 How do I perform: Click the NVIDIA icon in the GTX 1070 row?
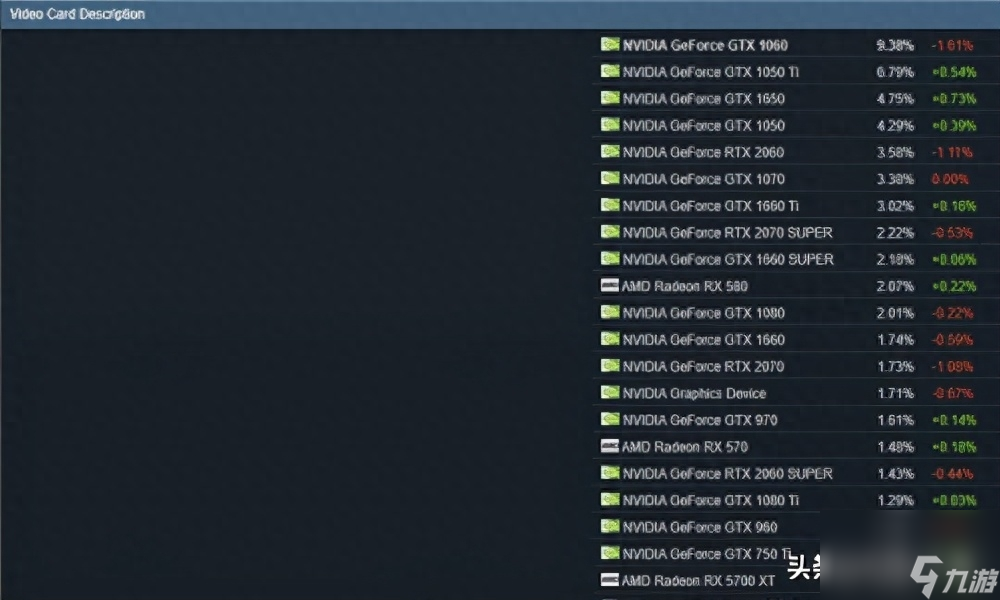point(610,178)
